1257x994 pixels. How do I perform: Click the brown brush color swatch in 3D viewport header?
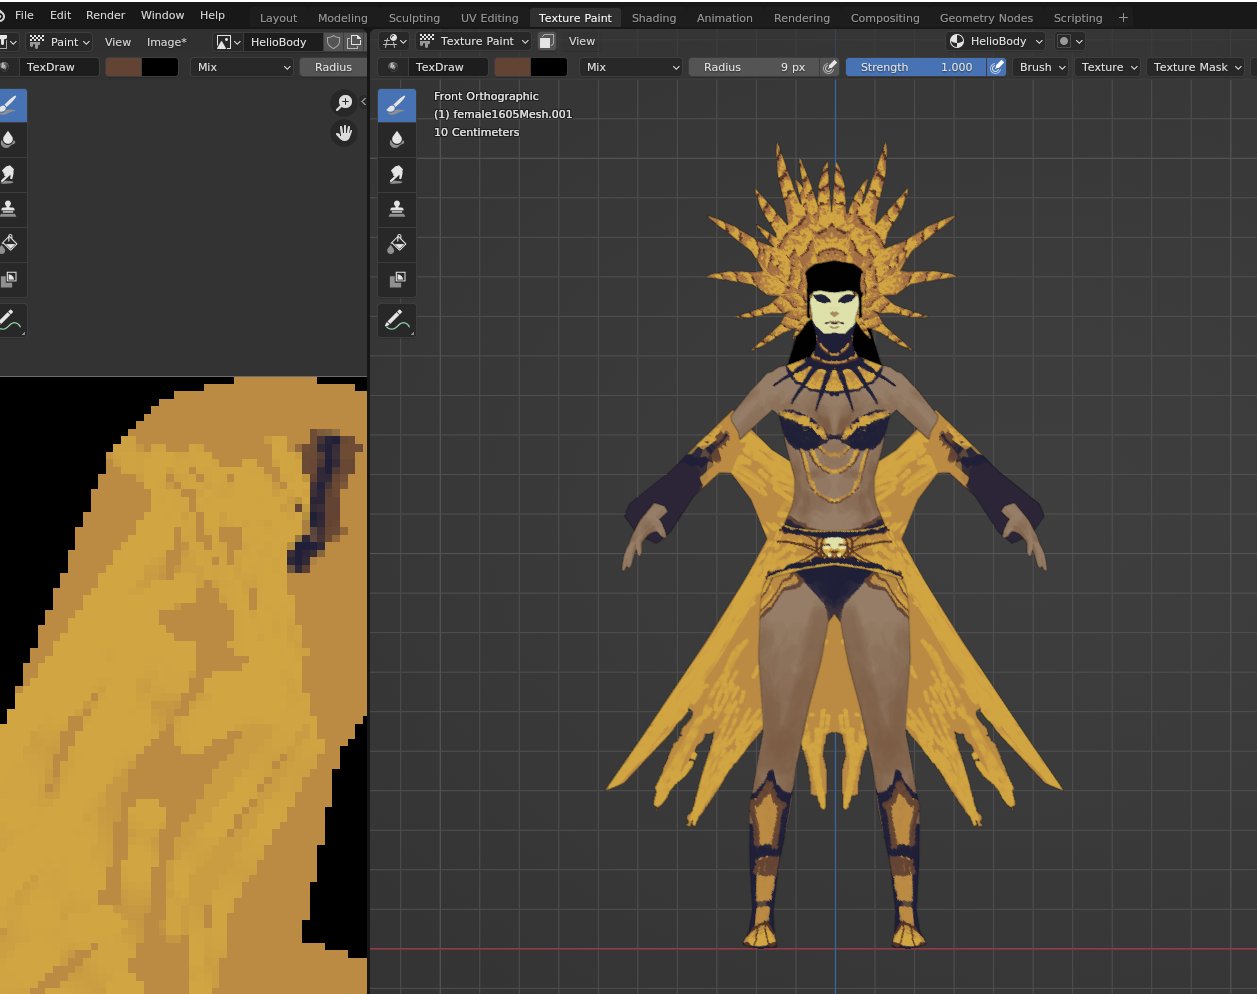tap(512, 67)
